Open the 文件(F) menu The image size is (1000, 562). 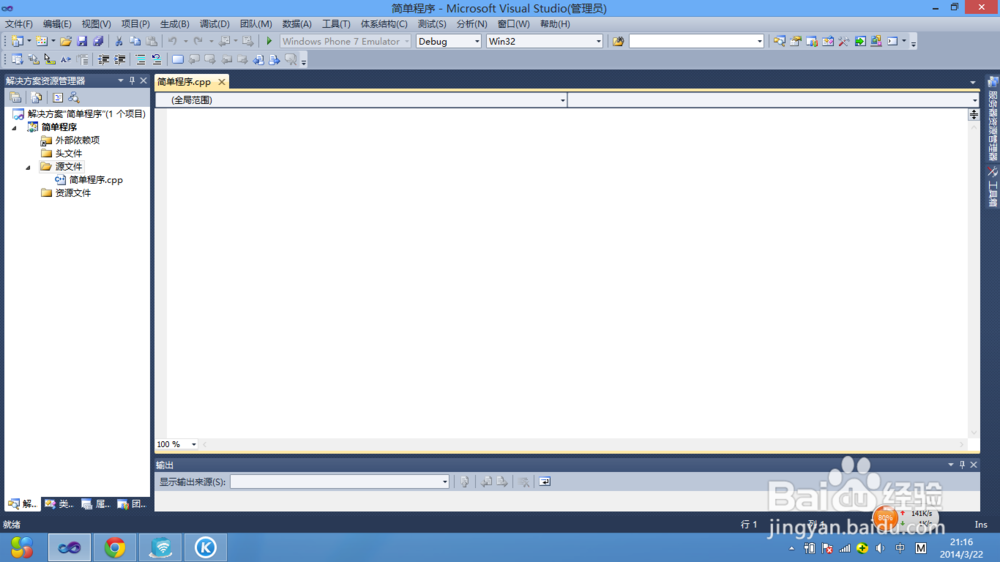click(18, 24)
